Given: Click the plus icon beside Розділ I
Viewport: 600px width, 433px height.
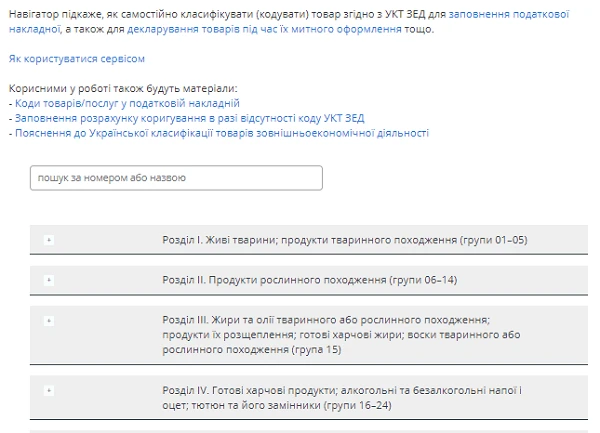Looking at the screenshot, I should pos(49,240).
